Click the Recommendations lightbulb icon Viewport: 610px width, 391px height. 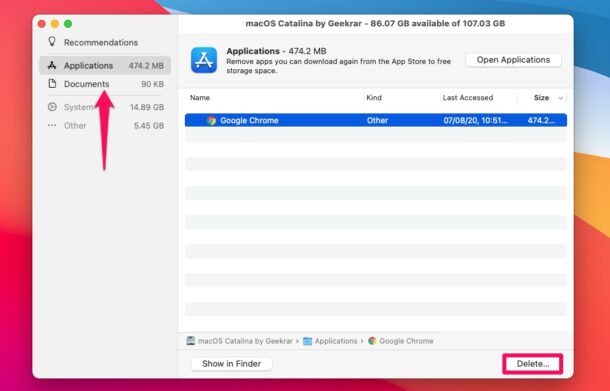coord(52,42)
